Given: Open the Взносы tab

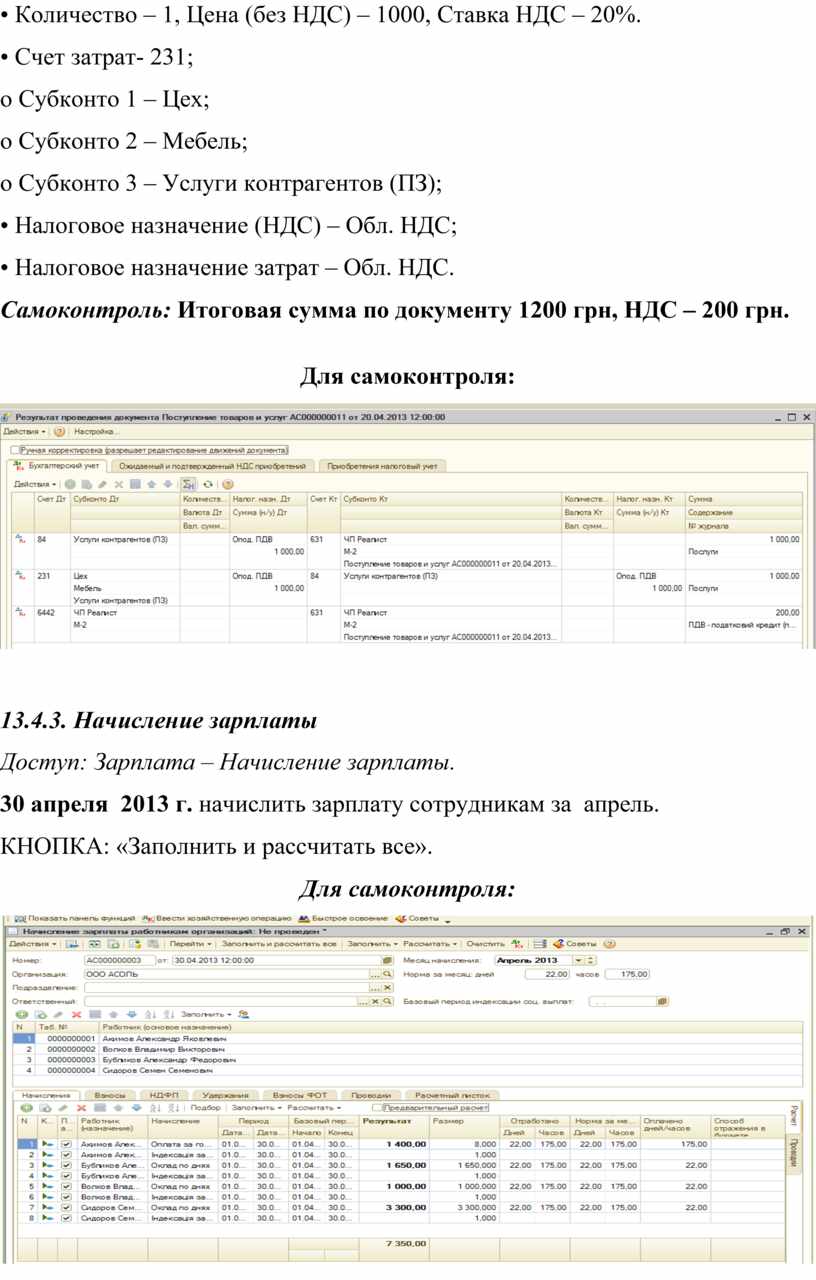Looking at the screenshot, I should [111, 1096].
